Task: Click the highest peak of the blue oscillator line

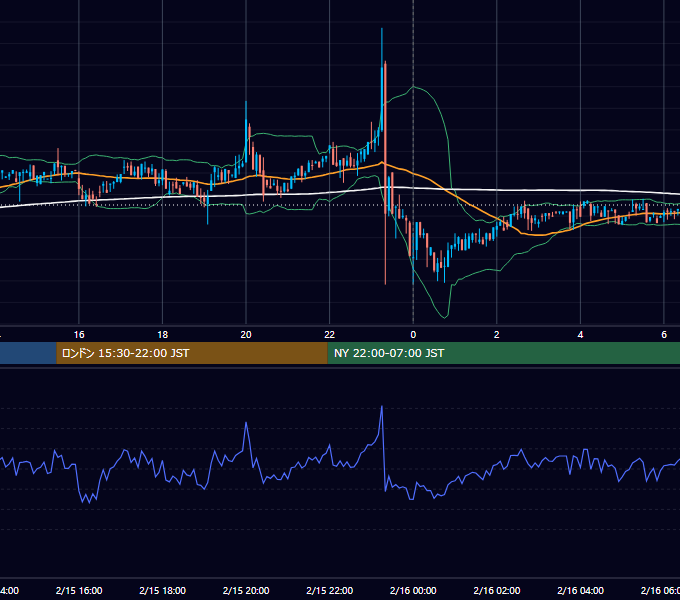Action: pyautogui.click(x=382, y=408)
